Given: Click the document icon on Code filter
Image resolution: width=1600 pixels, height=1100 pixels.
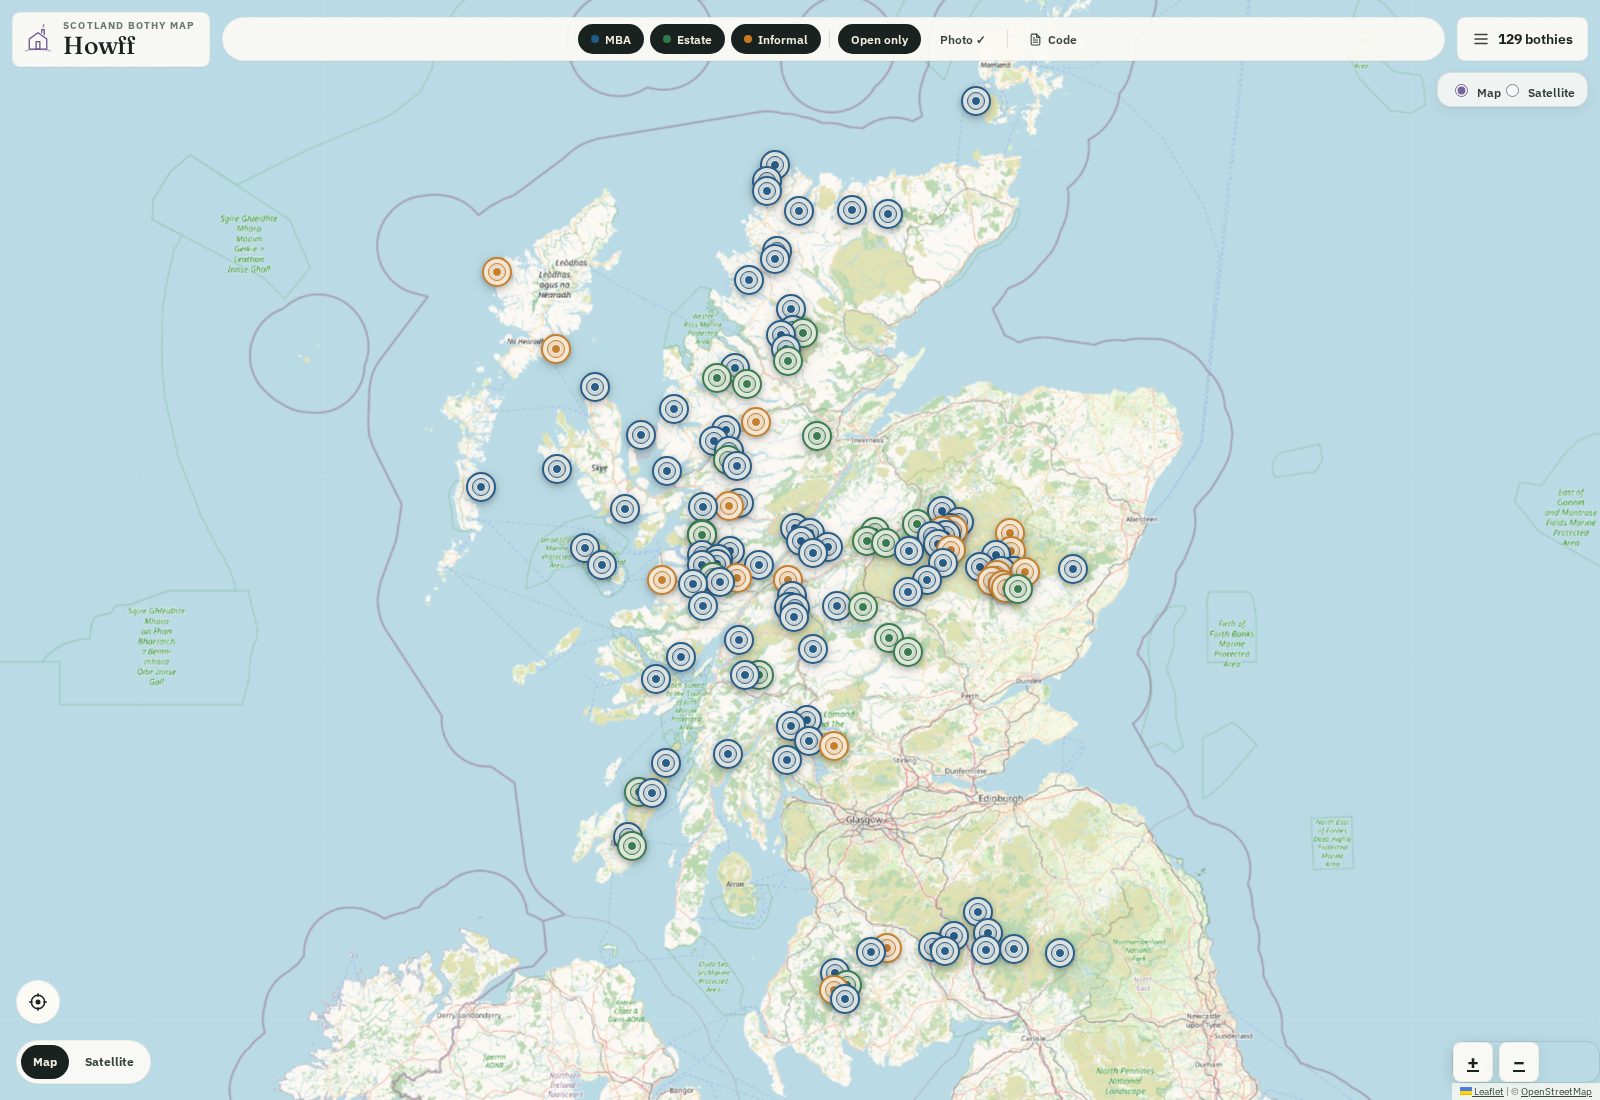Looking at the screenshot, I should pyautogui.click(x=1035, y=40).
